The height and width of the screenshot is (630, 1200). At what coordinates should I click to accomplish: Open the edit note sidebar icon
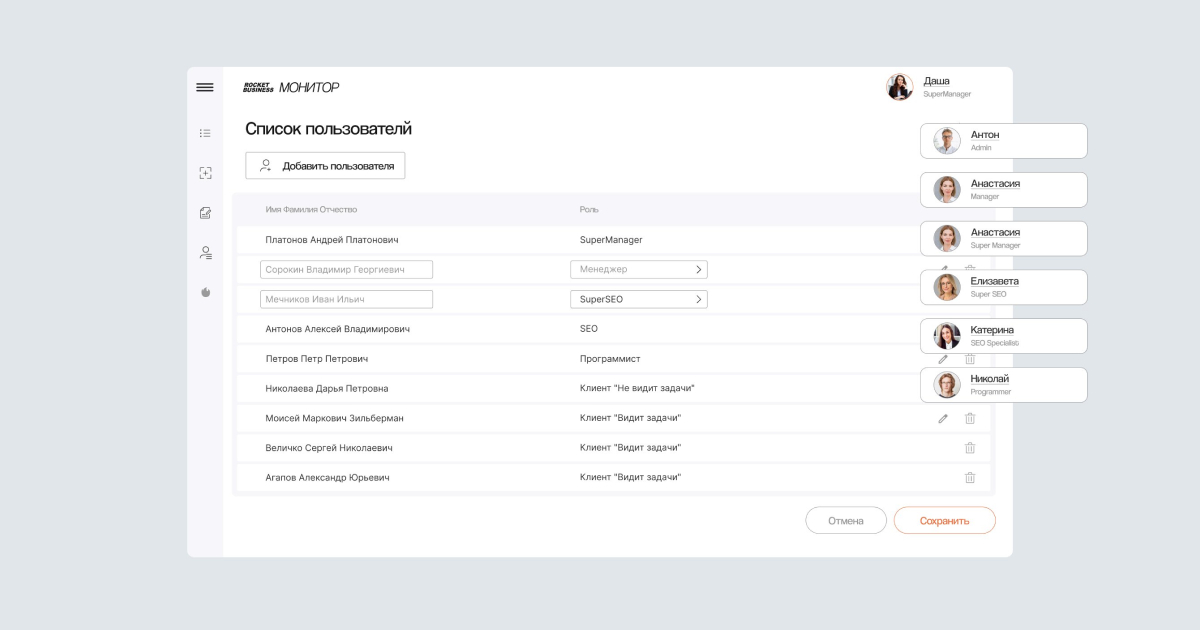point(205,213)
